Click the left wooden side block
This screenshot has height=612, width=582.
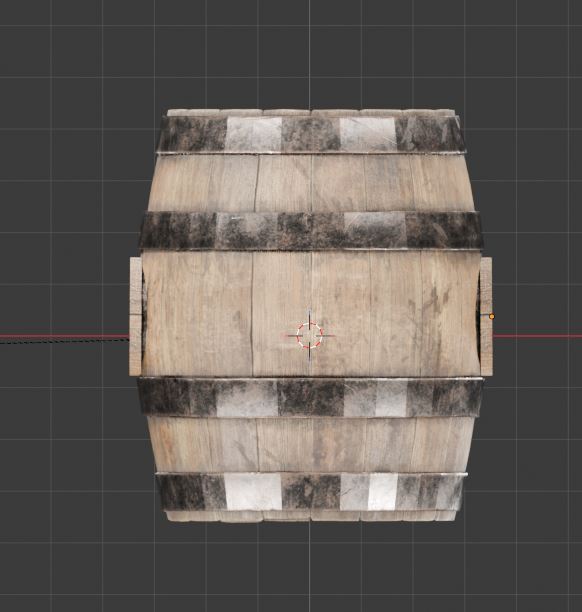[x=135, y=316]
